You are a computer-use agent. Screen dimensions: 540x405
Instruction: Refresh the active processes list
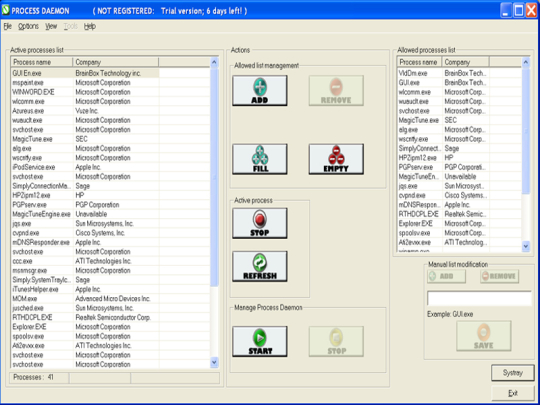tap(260, 266)
